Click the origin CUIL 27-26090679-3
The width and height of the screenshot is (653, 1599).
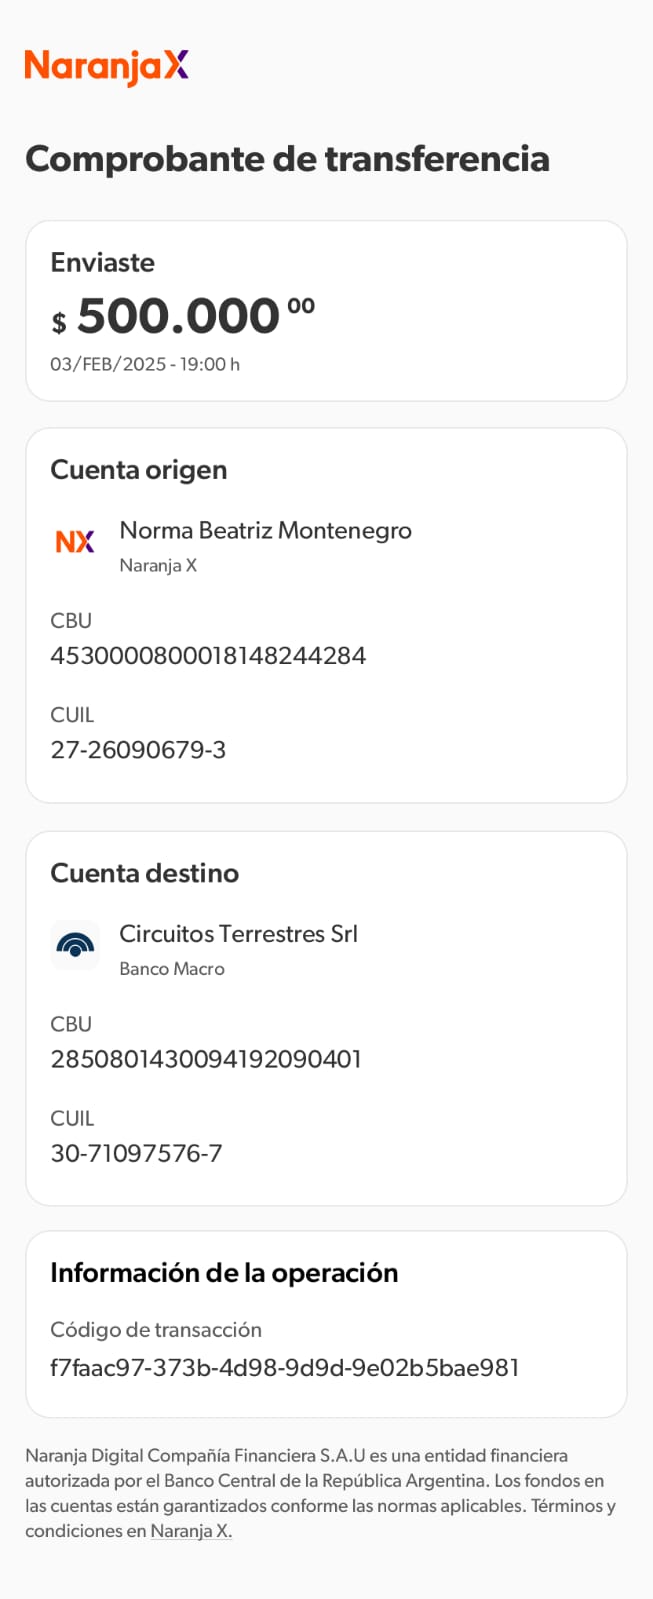pyautogui.click(x=138, y=750)
